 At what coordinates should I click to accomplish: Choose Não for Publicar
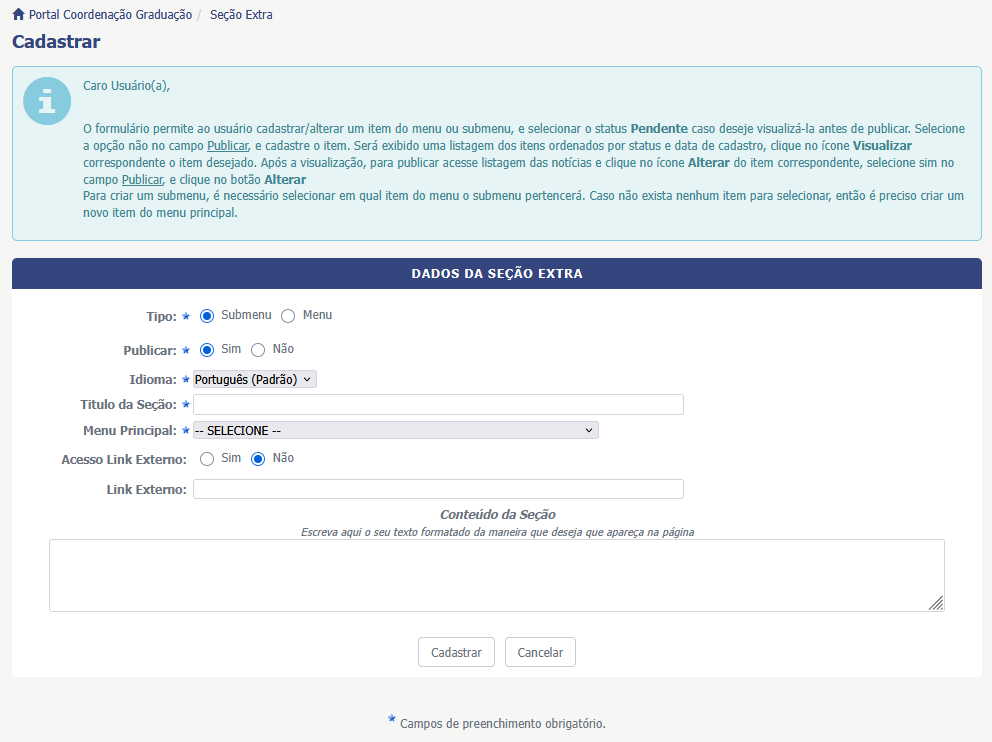pyautogui.click(x=257, y=350)
